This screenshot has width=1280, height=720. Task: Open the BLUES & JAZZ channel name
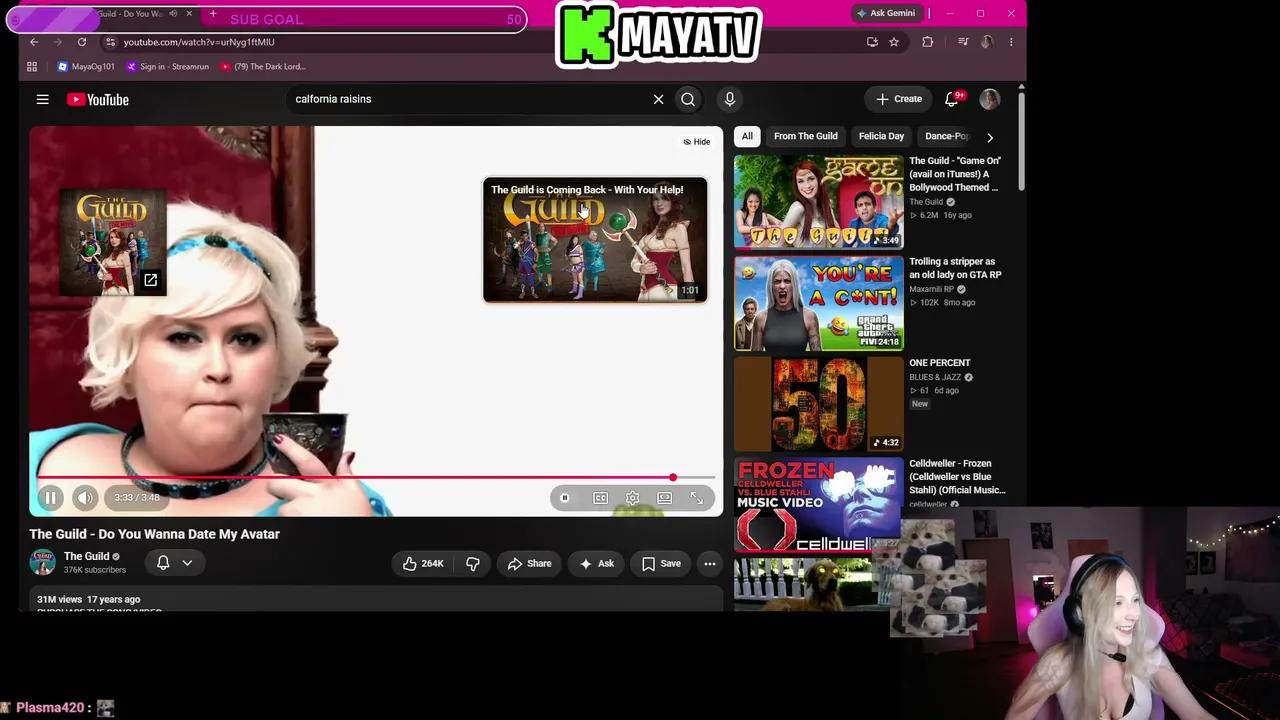pos(935,377)
